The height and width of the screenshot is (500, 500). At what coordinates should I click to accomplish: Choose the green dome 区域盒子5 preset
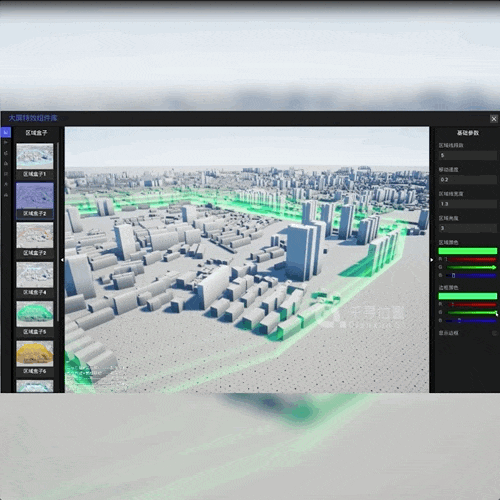click(x=35, y=314)
